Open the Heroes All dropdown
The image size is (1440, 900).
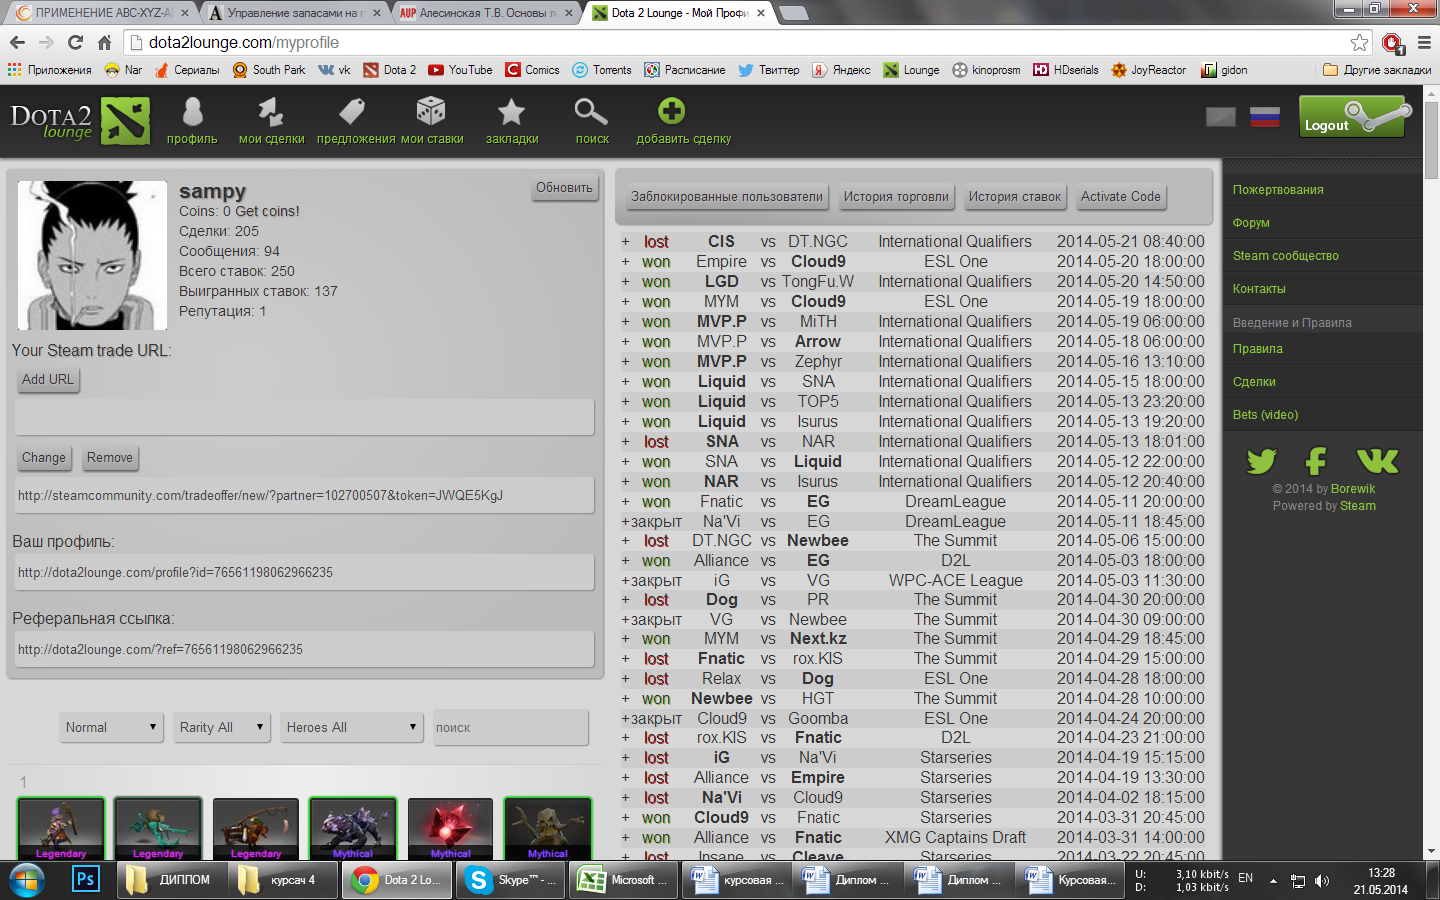(x=352, y=727)
